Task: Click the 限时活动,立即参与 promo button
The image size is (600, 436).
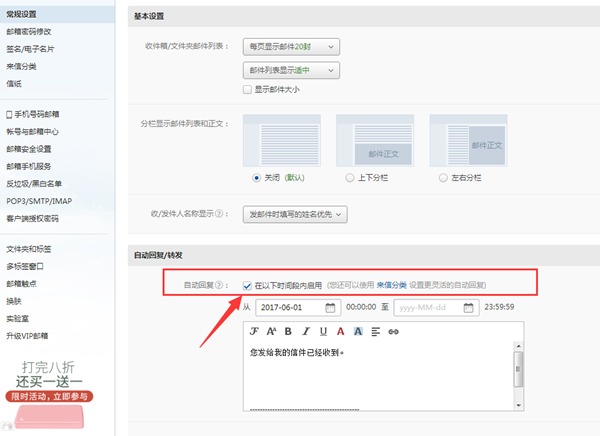Action: [x=49, y=396]
